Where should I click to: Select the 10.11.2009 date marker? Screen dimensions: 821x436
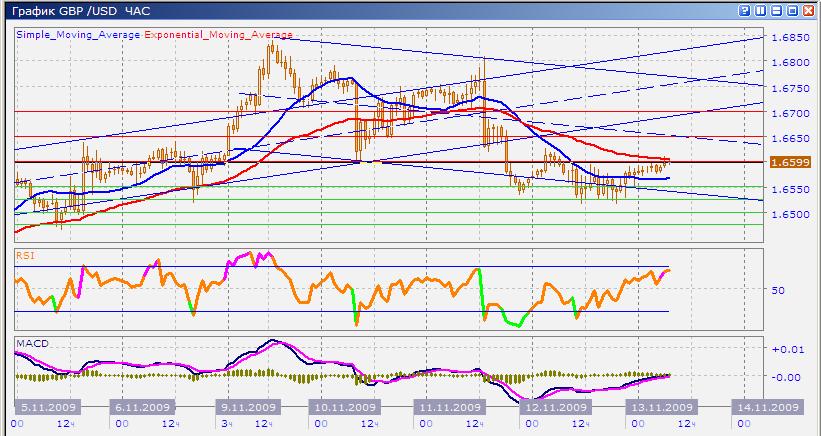pyautogui.click(x=342, y=407)
